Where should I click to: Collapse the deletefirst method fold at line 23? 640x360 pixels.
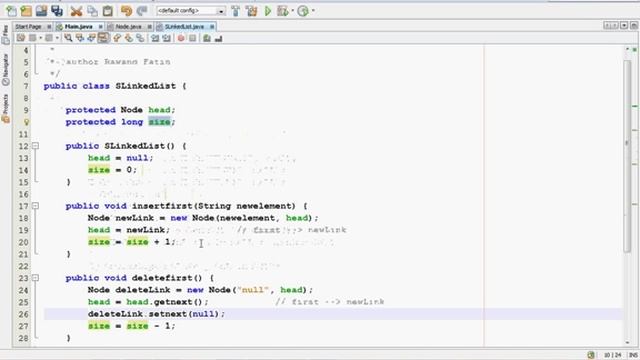click(x=36, y=278)
